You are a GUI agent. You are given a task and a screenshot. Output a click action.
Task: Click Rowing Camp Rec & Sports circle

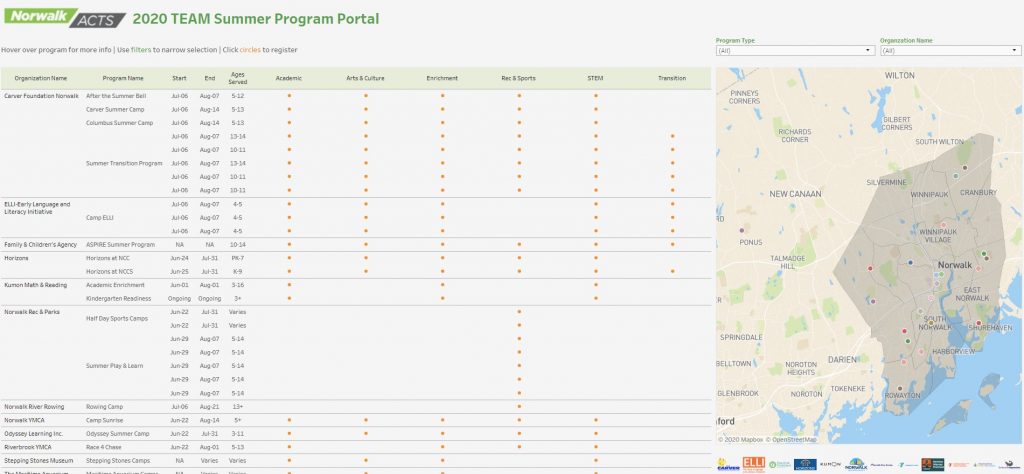(x=519, y=406)
